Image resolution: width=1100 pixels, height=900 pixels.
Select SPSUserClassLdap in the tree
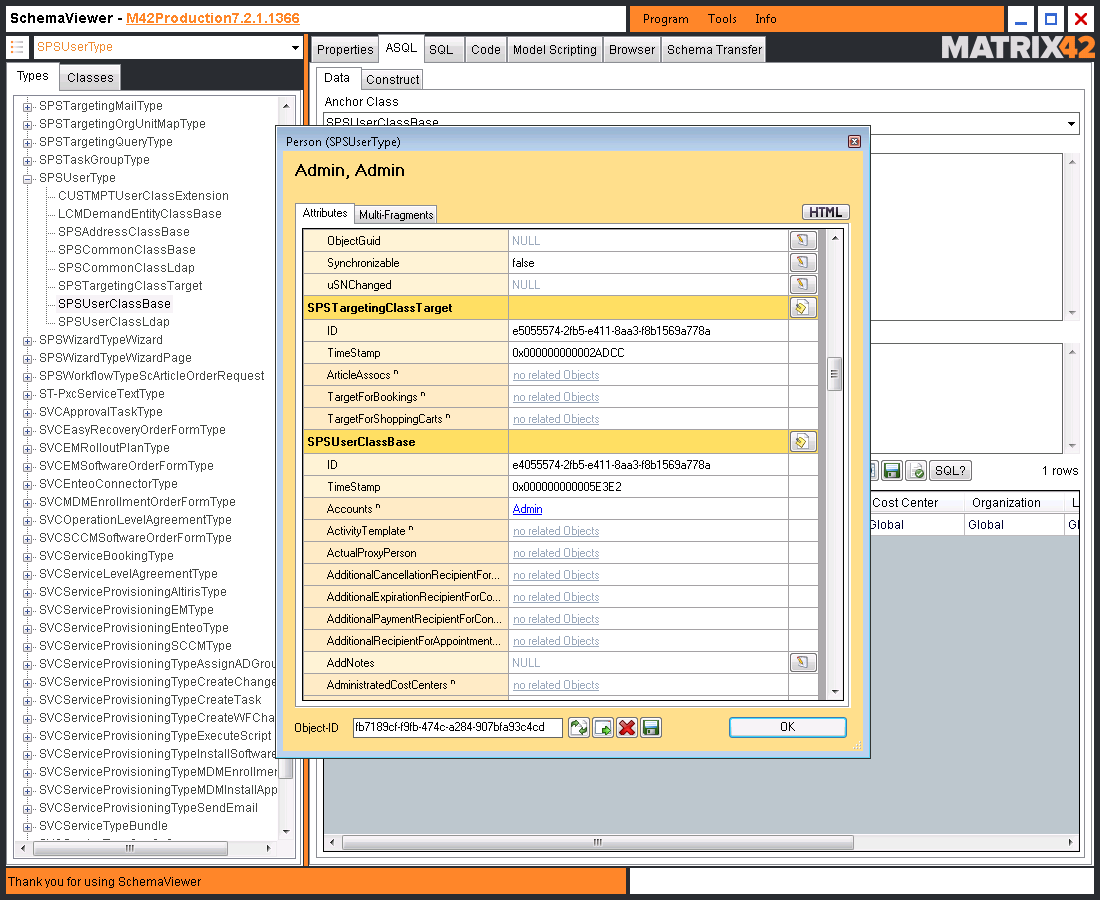tap(114, 322)
